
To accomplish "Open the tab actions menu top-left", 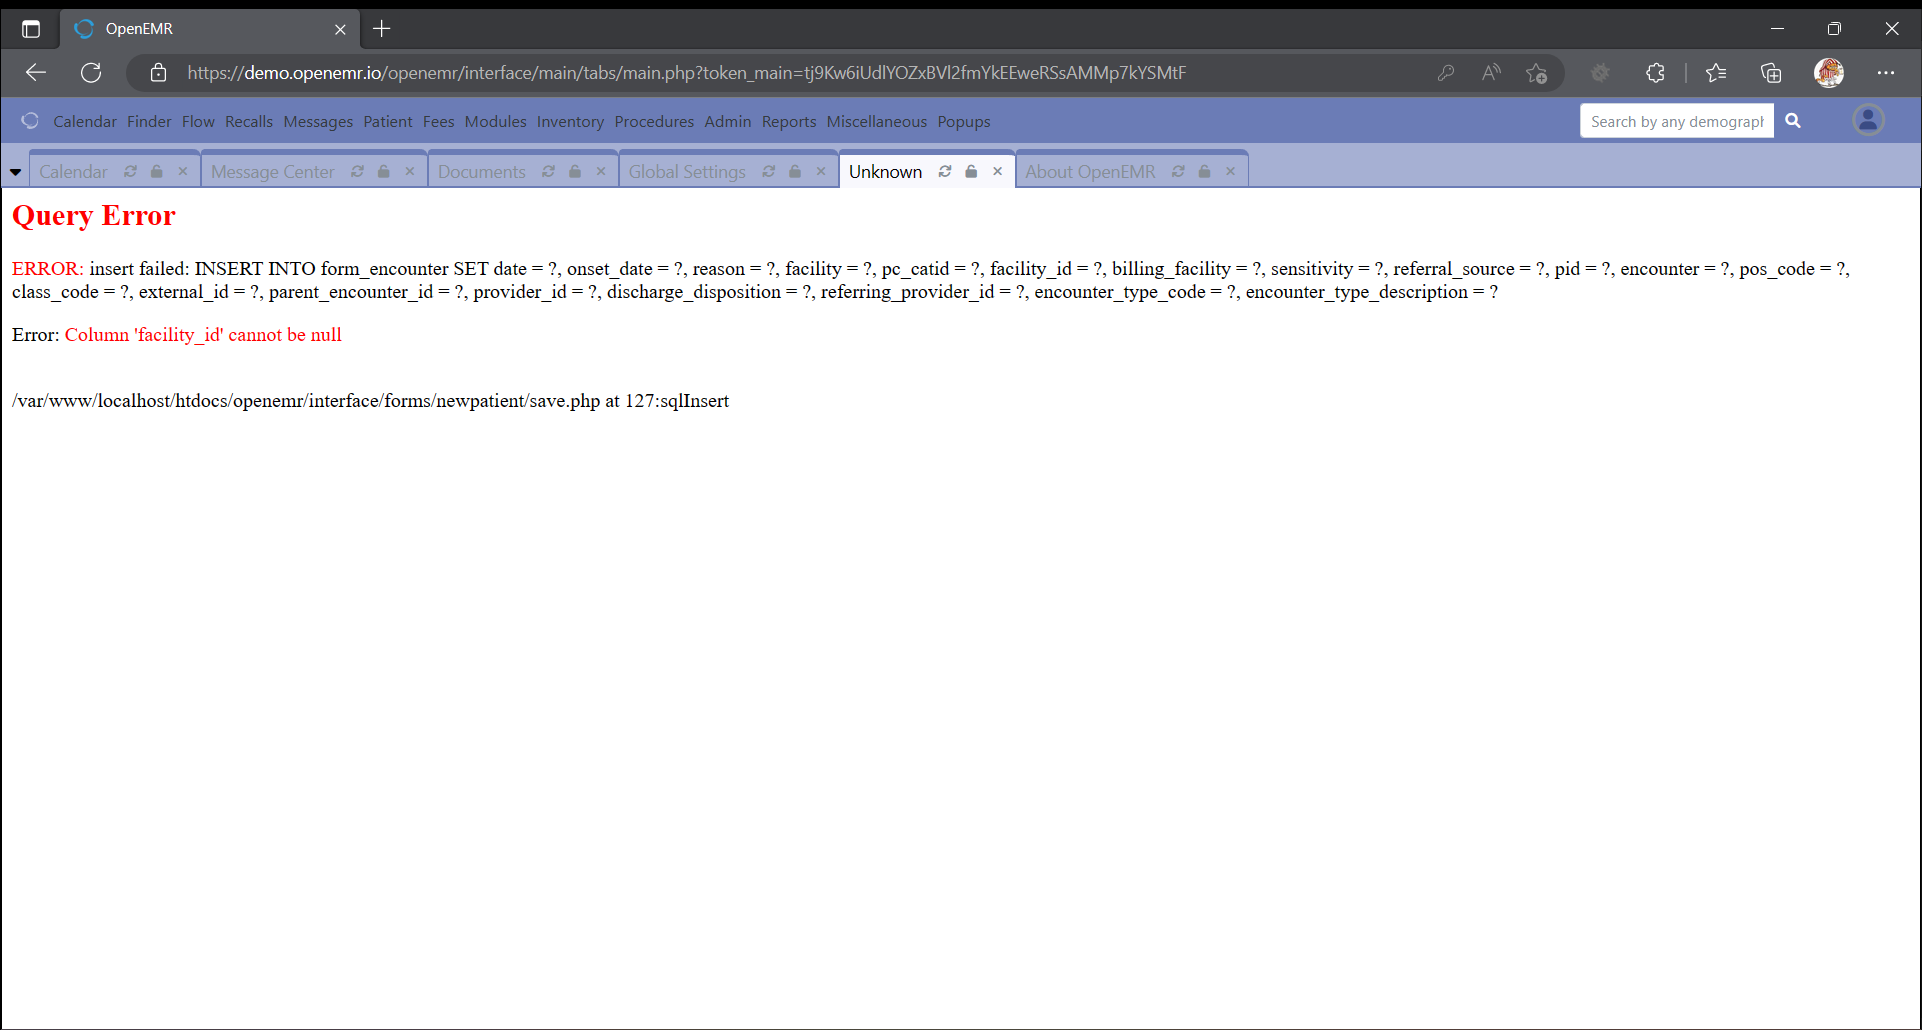I will click(x=31, y=28).
